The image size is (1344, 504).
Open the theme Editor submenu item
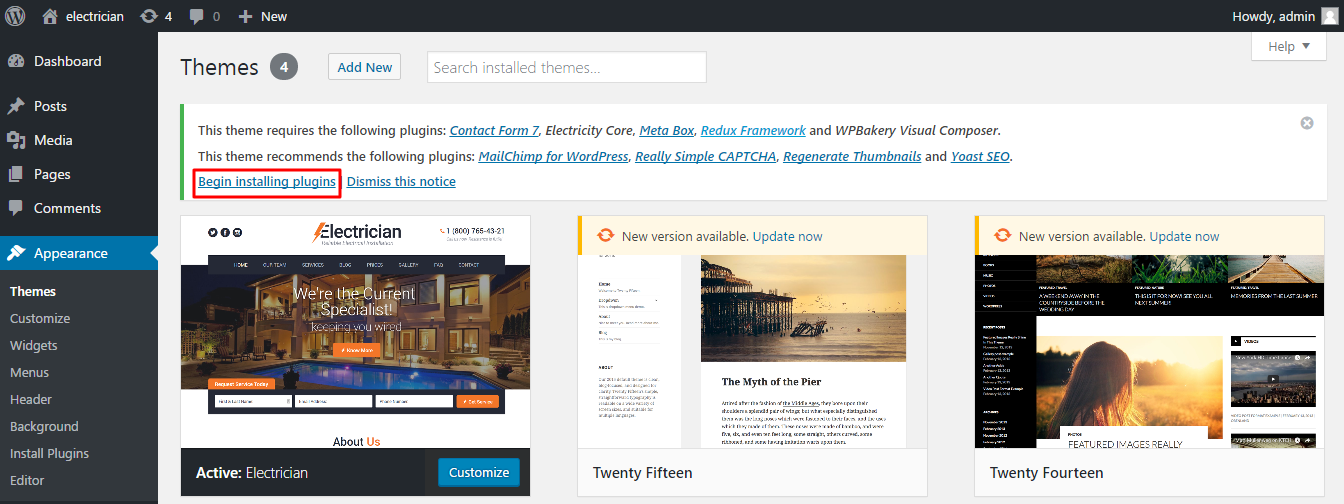coord(27,480)
